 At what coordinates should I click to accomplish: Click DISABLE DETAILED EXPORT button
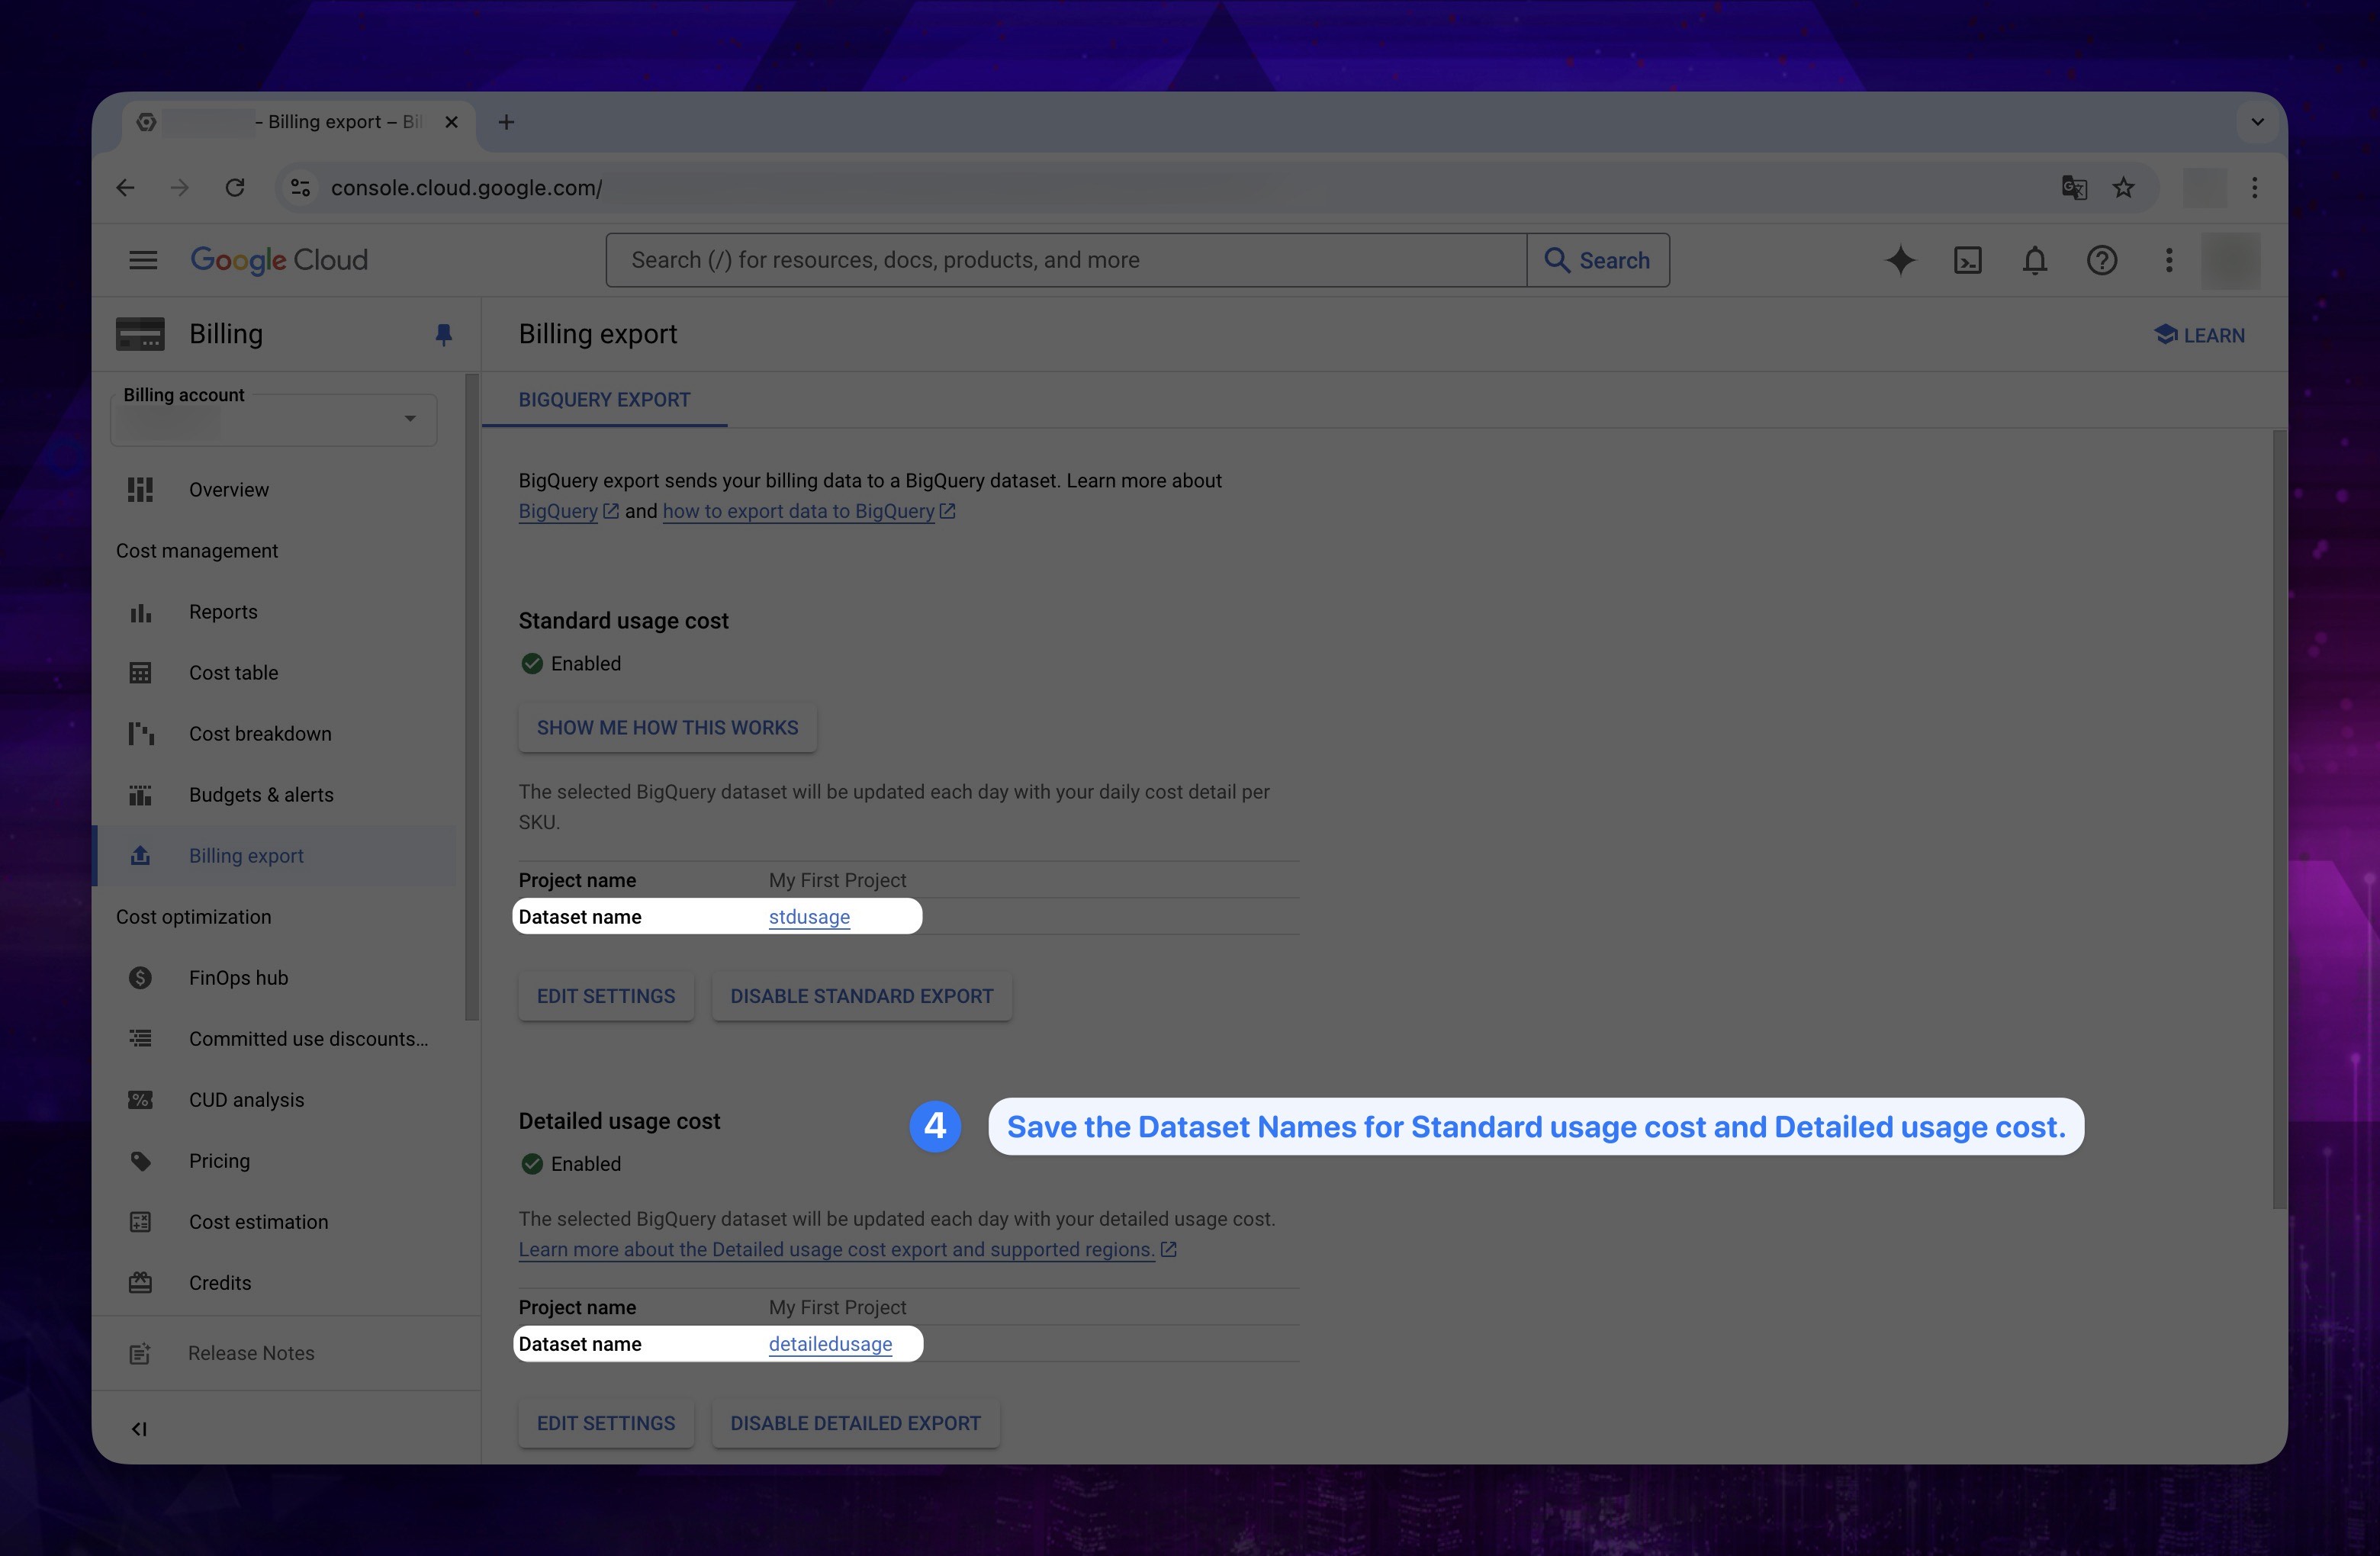[854, 1423]
